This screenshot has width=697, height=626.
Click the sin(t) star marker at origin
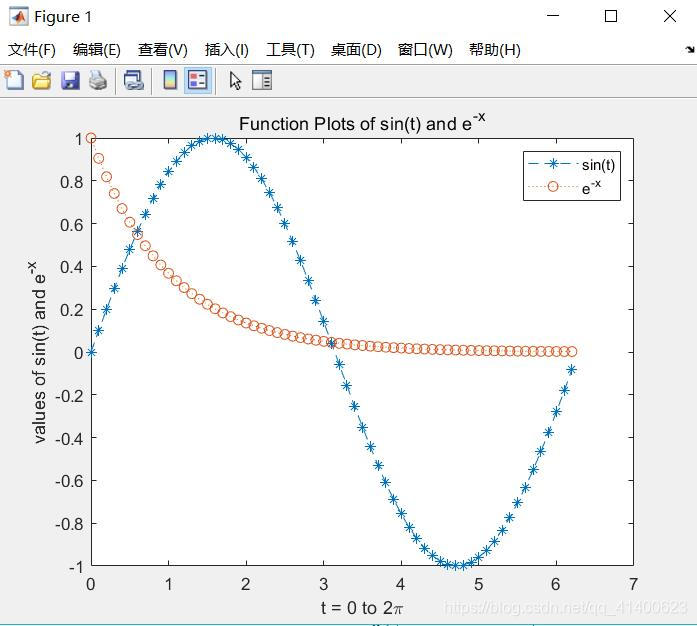coord(91,353)
